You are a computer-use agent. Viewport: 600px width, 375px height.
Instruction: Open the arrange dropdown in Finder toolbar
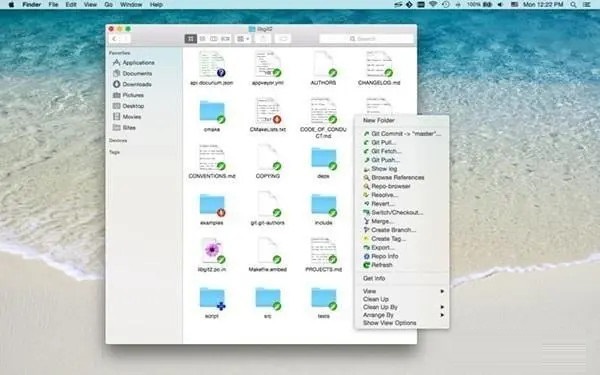pos(243,39)
